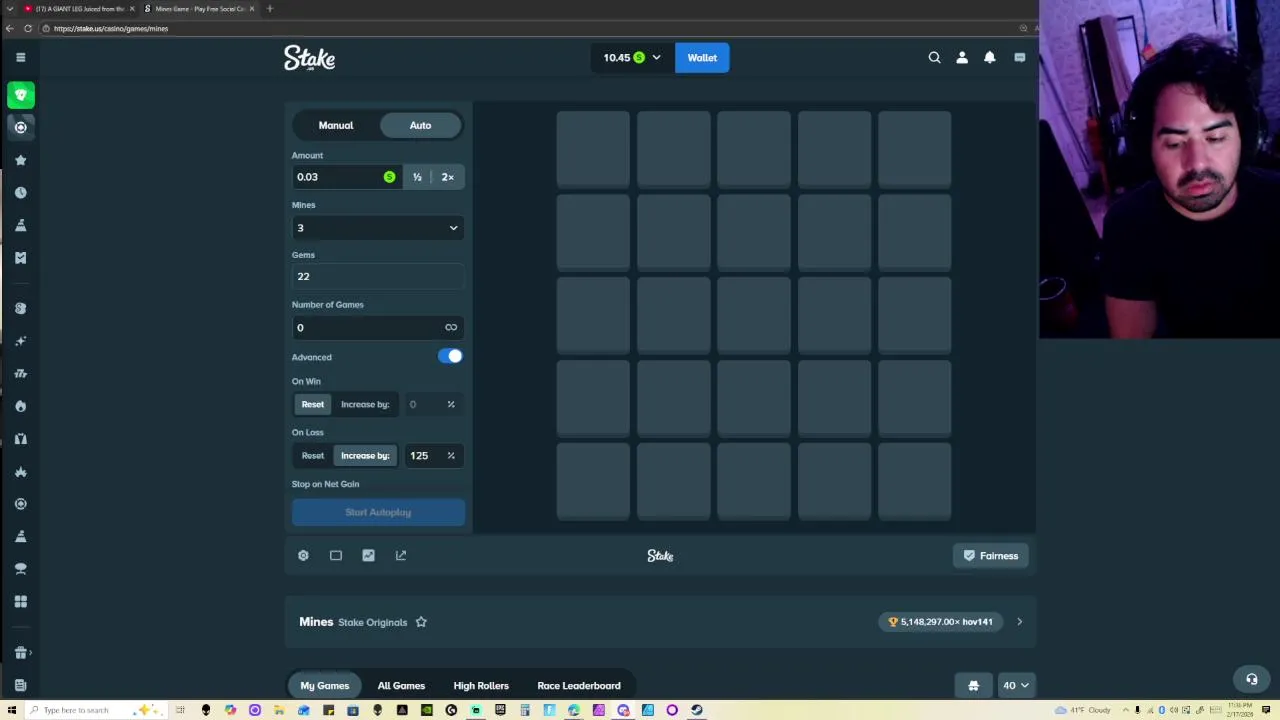Open High Rollers tab
The image size is (1280, 720).
tap(481, 685)
